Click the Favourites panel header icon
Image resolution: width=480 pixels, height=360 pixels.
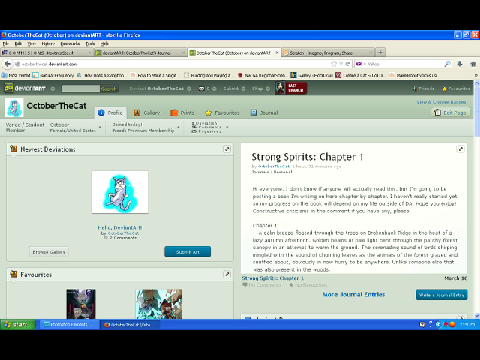pos(14,274)
